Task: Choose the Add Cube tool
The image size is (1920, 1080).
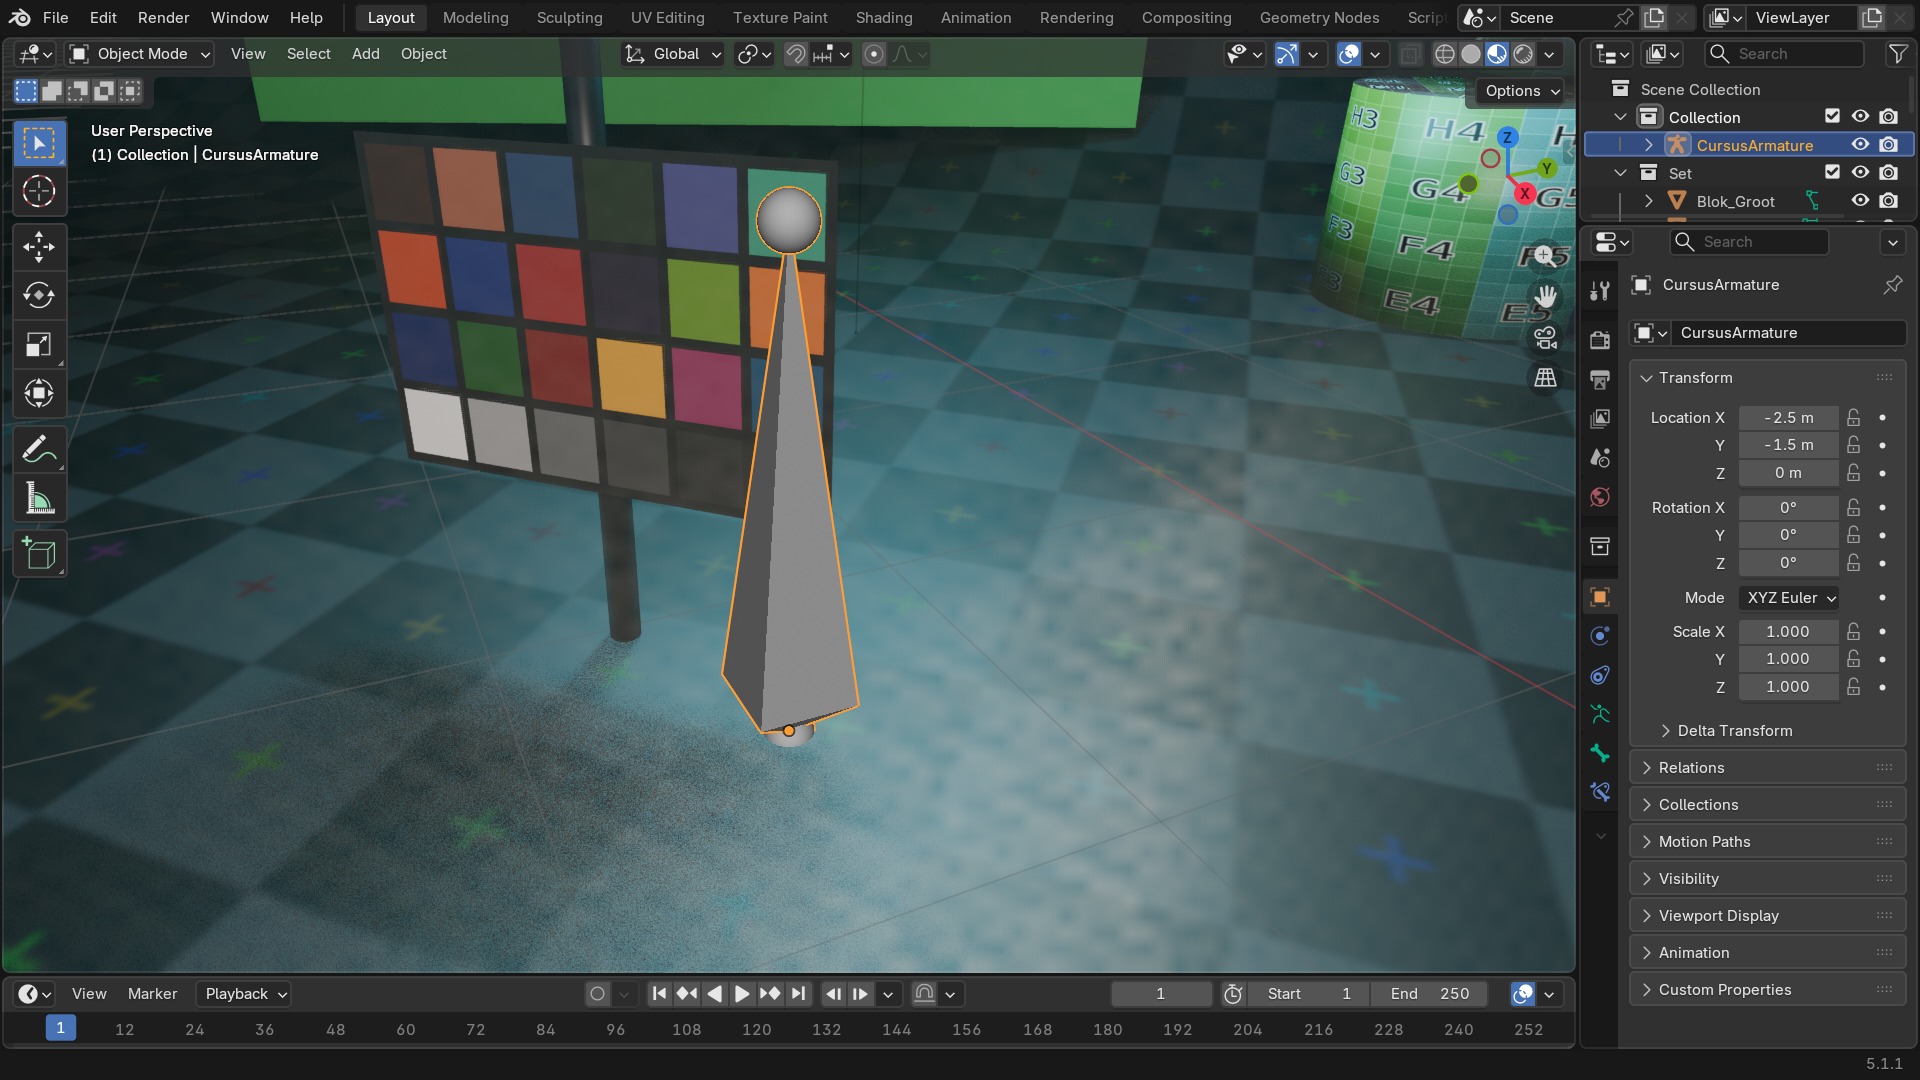Action: pos(39,554)
